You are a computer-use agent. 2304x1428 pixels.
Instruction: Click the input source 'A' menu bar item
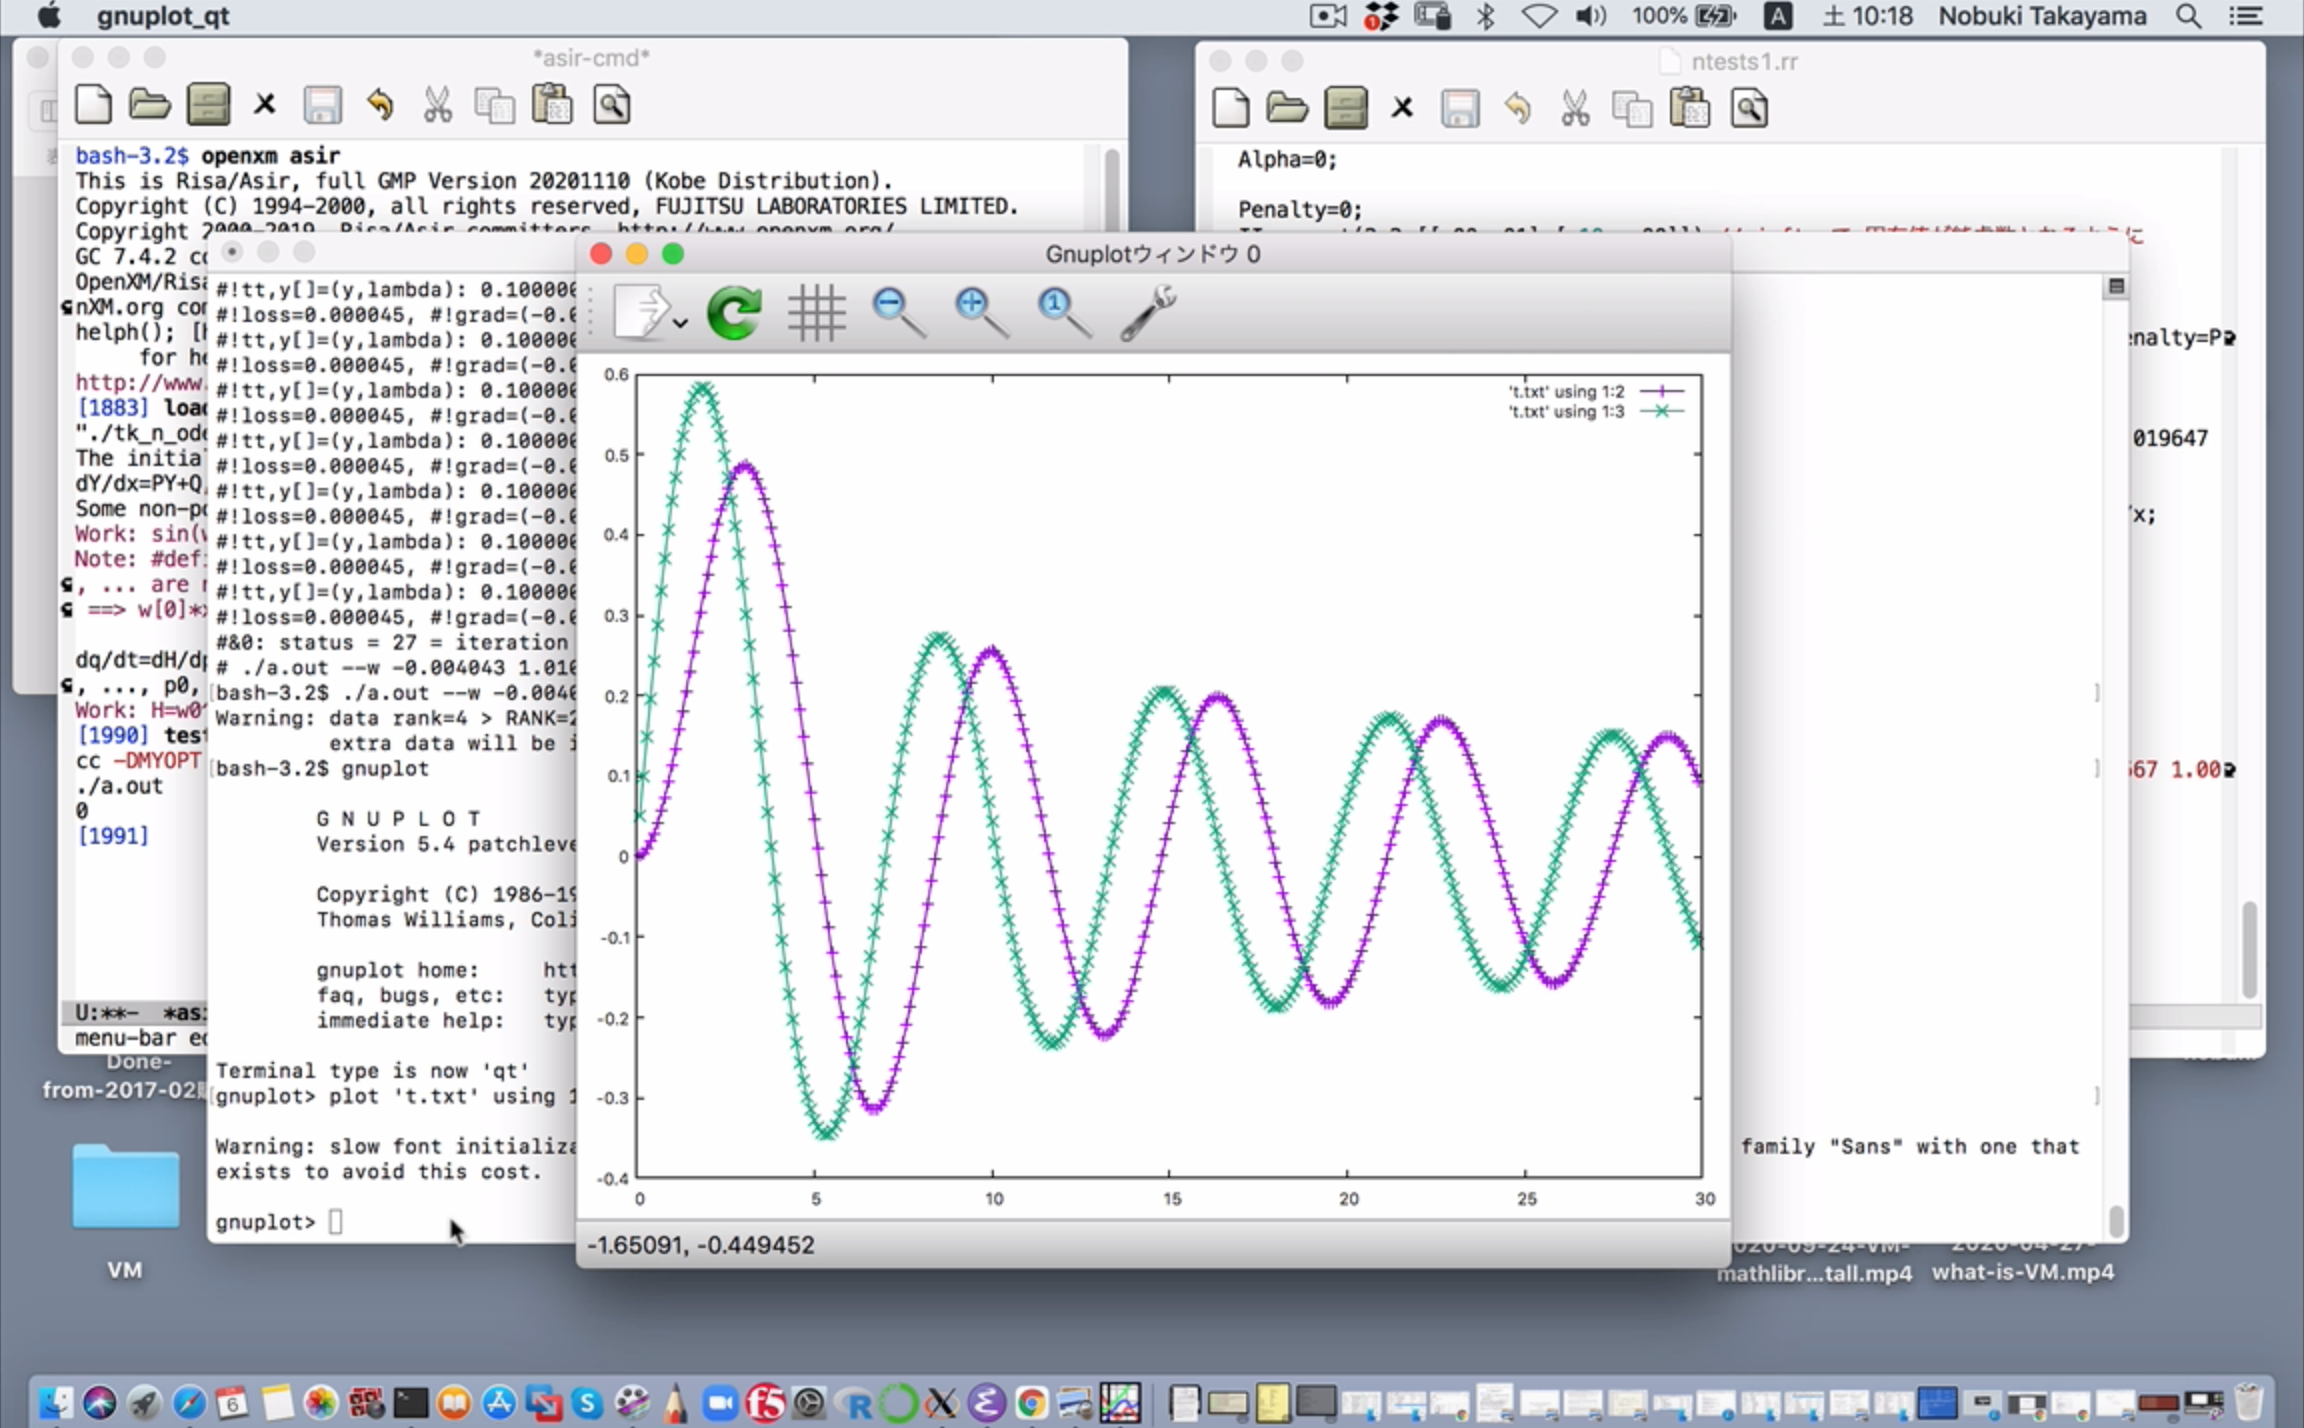pyautogui.click(x=1777, y=16)
